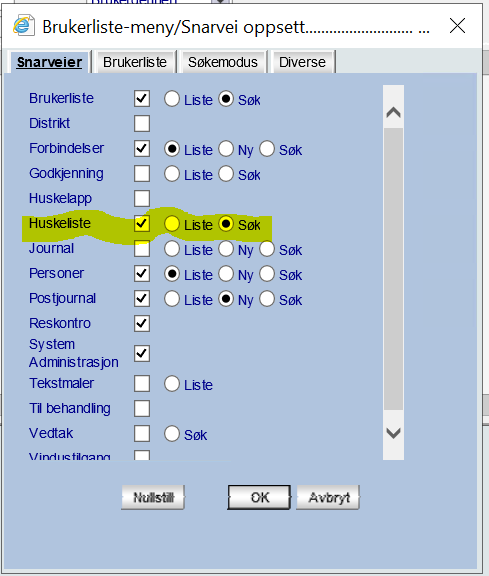Click the Nullstill button
Image resolution: width=489 pixels, height=576 pixels.
pos(153,497)
